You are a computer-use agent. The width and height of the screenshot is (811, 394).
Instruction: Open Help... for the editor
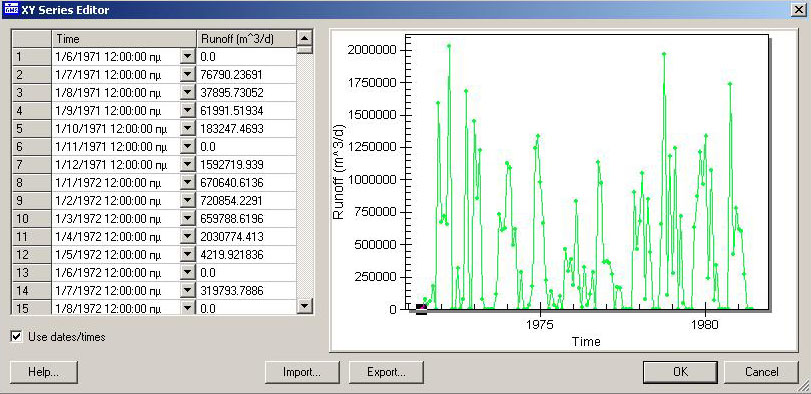coord(44,372)
